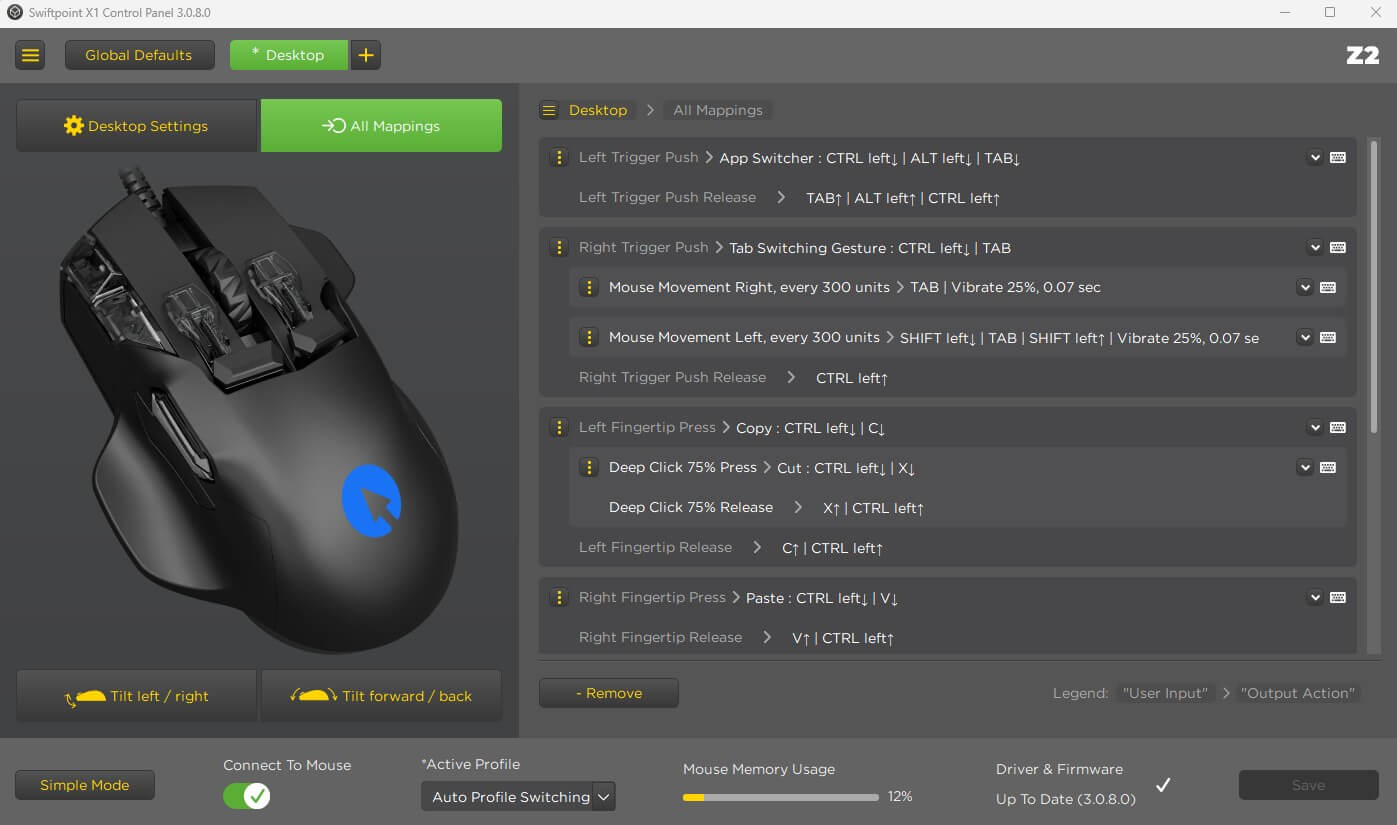The image size is (1397, 825).
Task: Click the blue cursor logo on the mouse
Action: (372, 500)
